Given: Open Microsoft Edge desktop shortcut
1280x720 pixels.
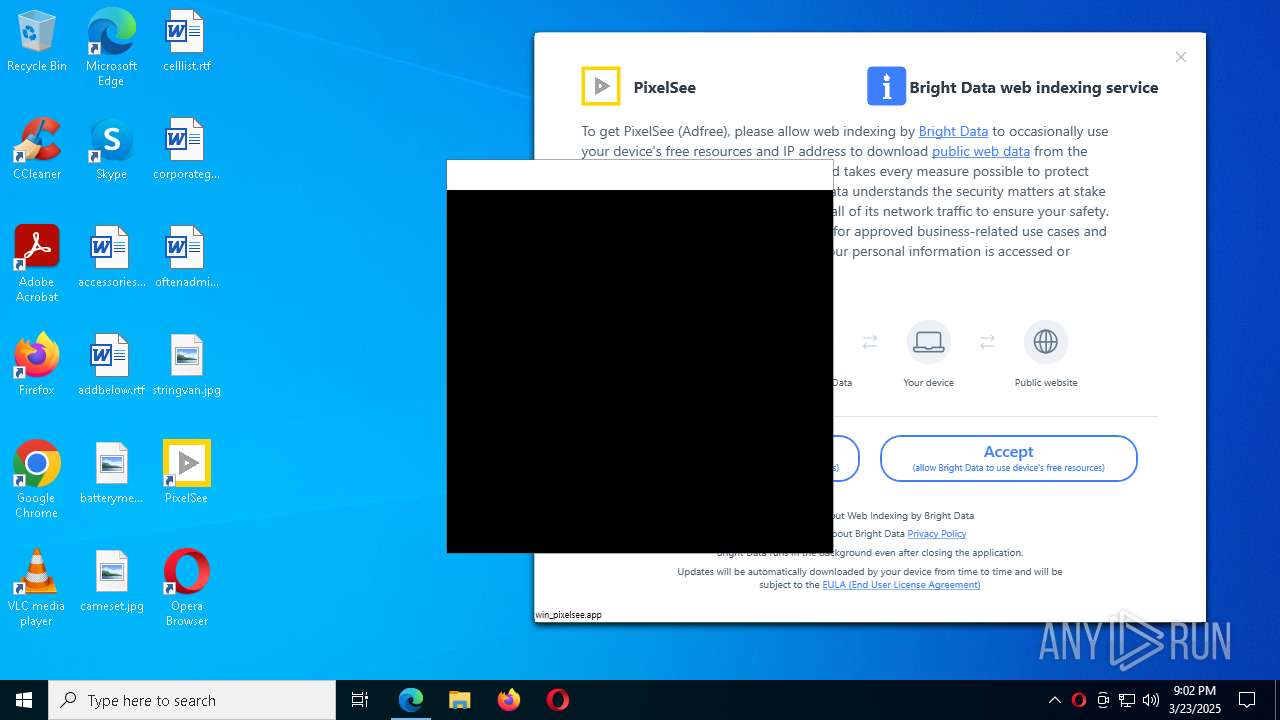Looking at the screenshot, I should point(111,47).
